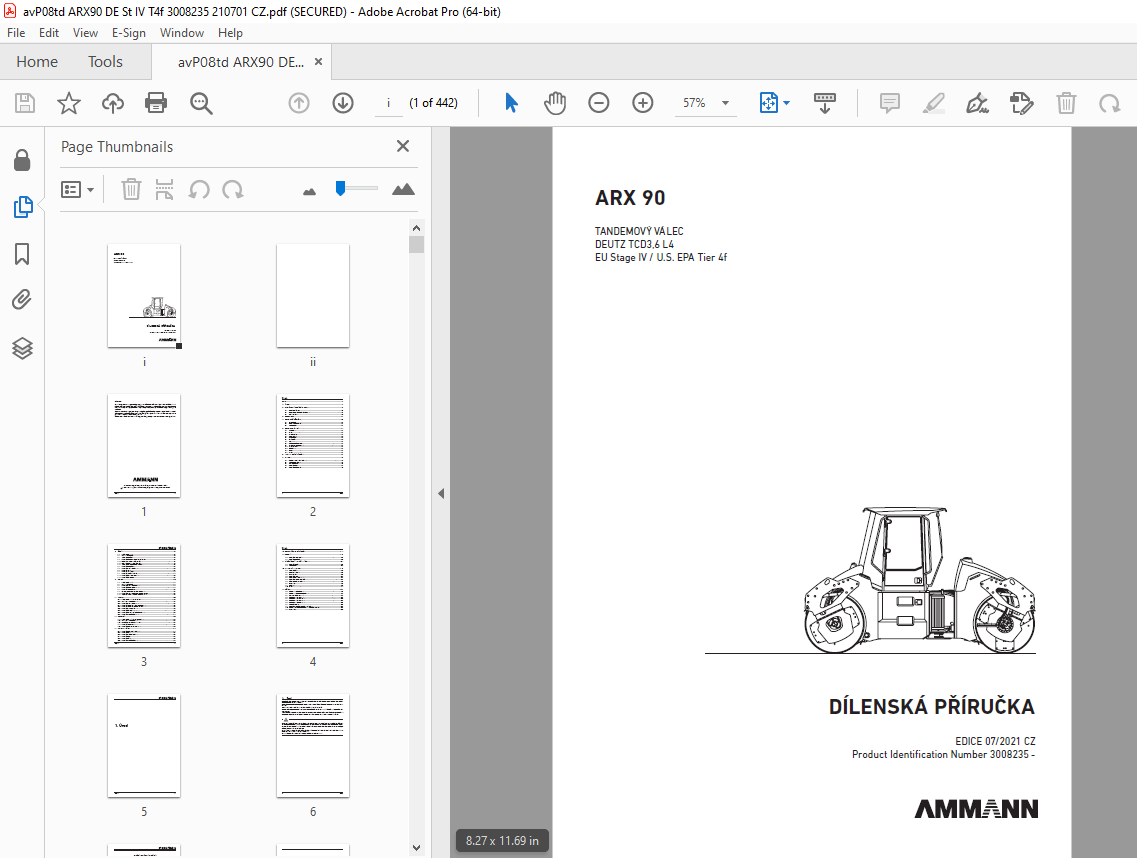The height and width of the screenshot is (858, 1137).
Task: Expand fit page options arrow
Action: pos(787,103)
